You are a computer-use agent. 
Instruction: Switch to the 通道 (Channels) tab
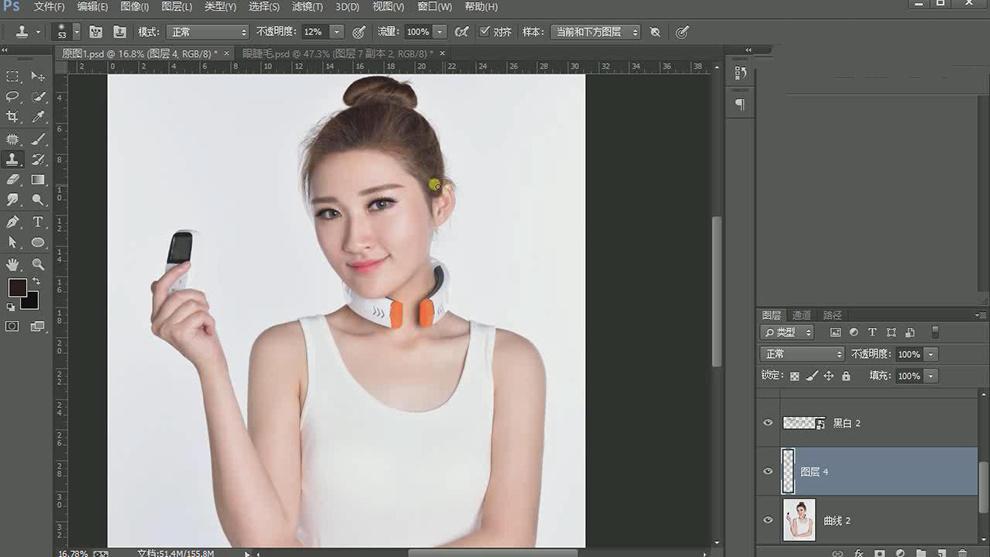[x=801, y=315]
